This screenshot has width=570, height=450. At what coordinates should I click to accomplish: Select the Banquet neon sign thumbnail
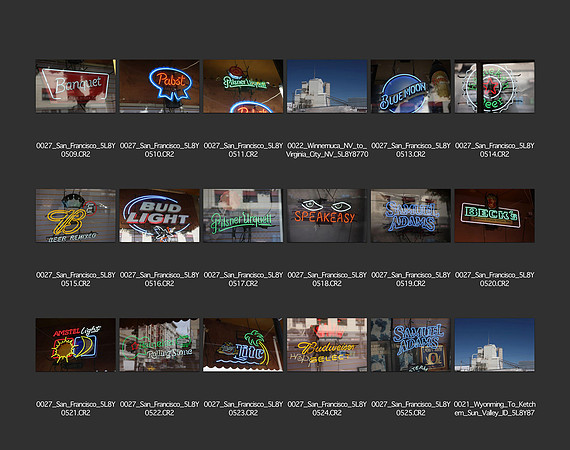pyautogui.click(x=76, y=87)
